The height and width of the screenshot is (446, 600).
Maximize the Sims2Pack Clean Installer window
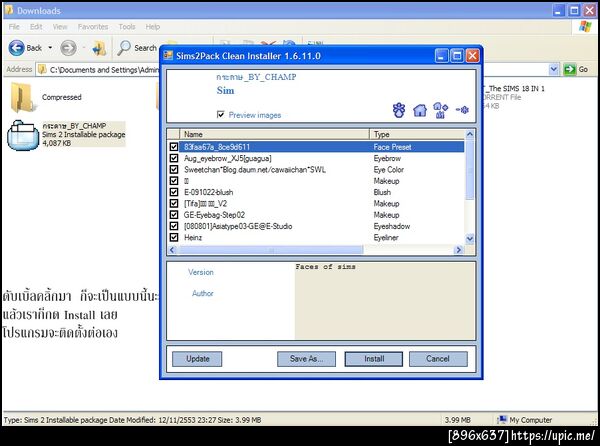click(x=457, y=56)
